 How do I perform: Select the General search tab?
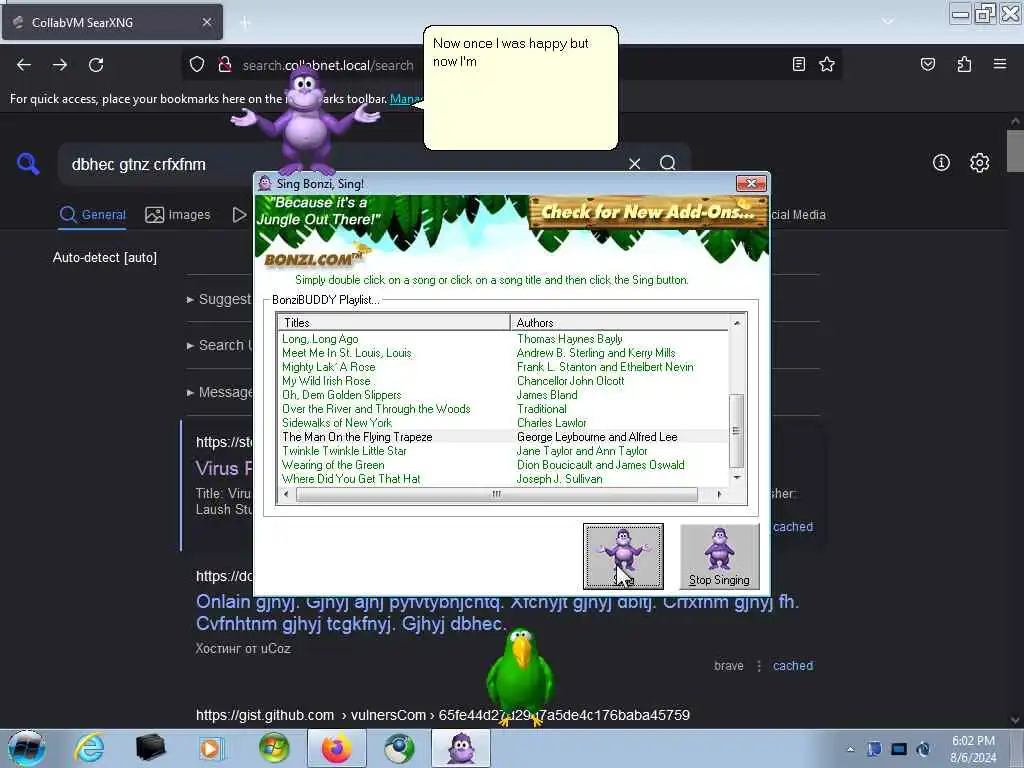pyautogui.click(x=93, y=215)
